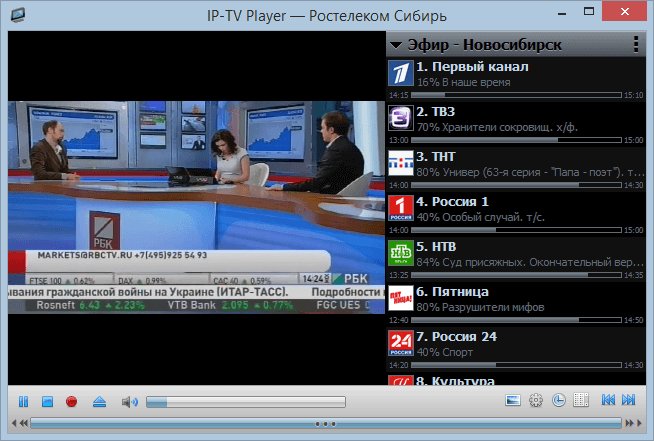Image resolution: width=654 pixels, height=441 pixels.
Task: Switch to previous channel button
Action: pyautogui.click(x=608, y=400)
